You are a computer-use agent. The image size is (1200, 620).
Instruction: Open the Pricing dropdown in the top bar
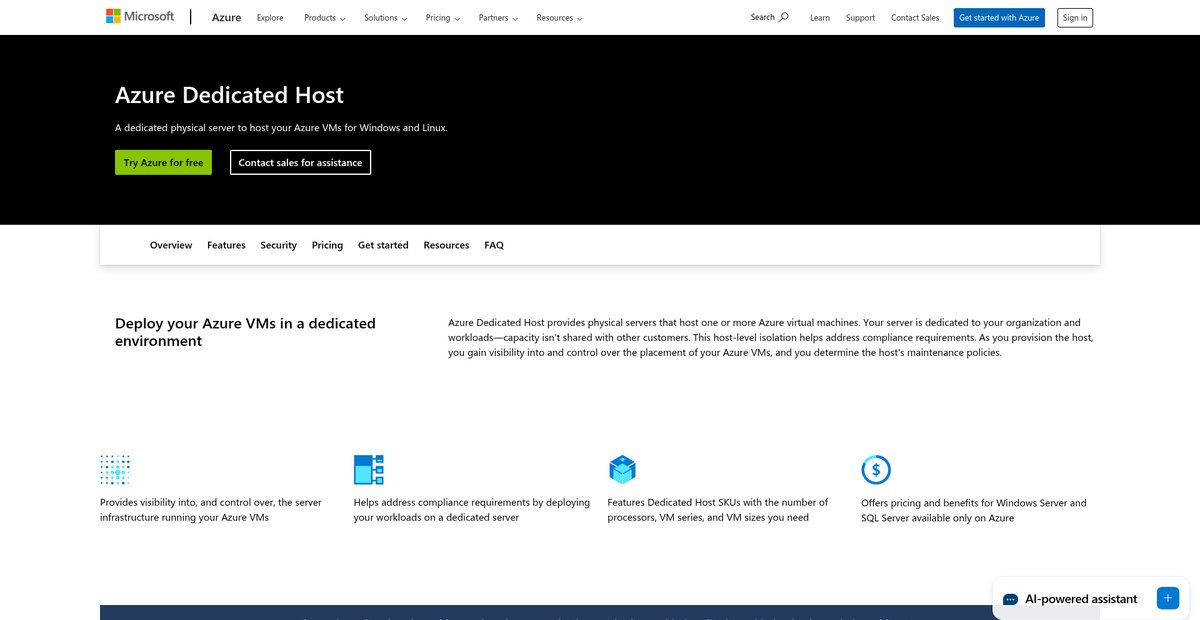(443, 18)
